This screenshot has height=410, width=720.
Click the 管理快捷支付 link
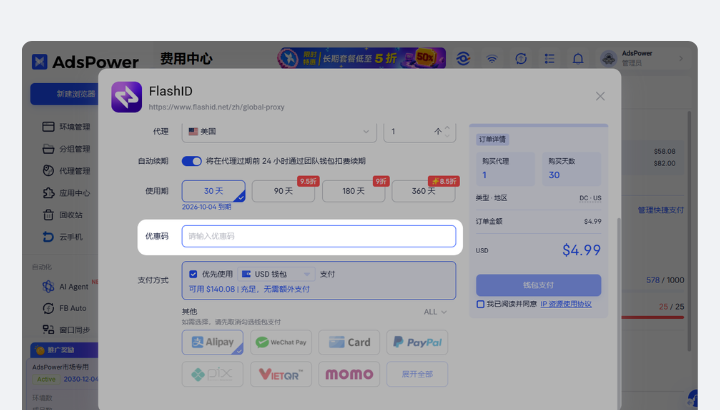pyautogui.click(x=661, y=210)
